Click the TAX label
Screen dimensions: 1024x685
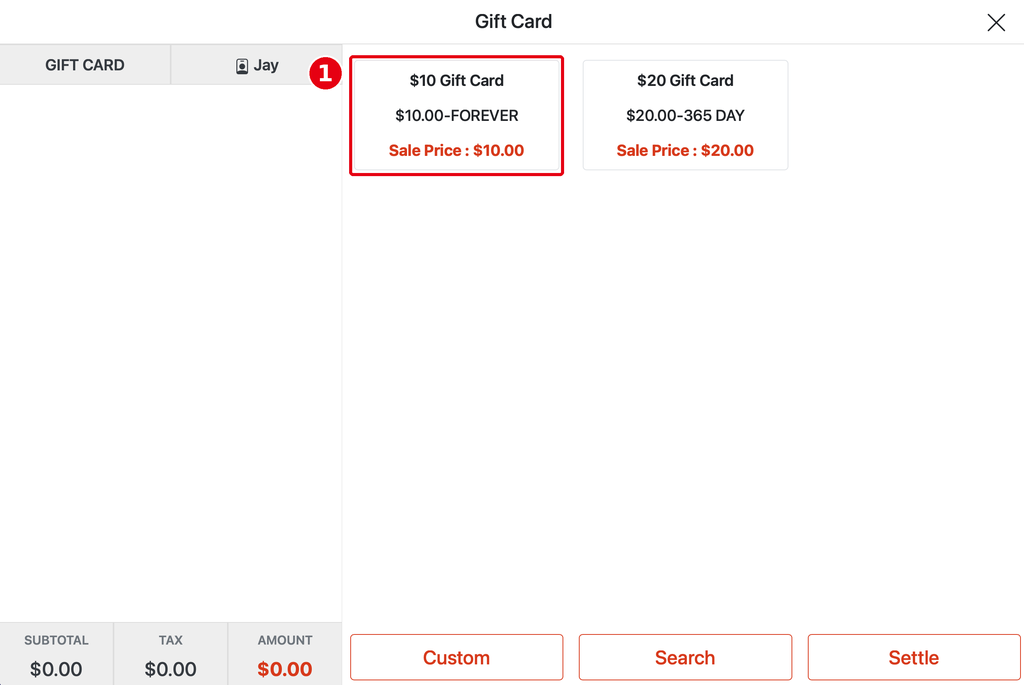click(x=170, y=641)
